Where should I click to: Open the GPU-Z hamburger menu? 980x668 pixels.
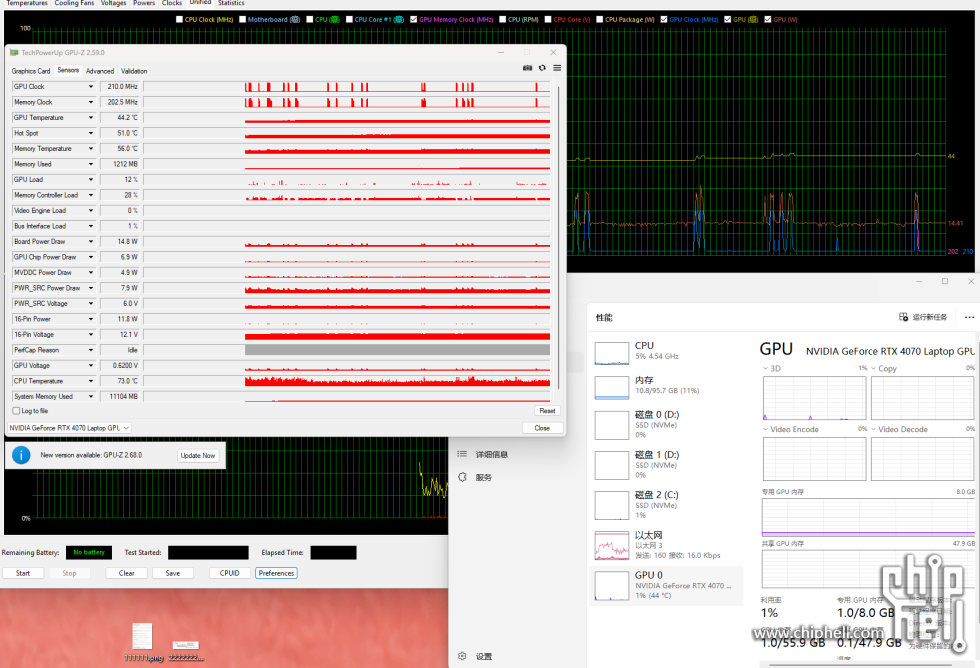pyautogui.click(x=557, y=68)
